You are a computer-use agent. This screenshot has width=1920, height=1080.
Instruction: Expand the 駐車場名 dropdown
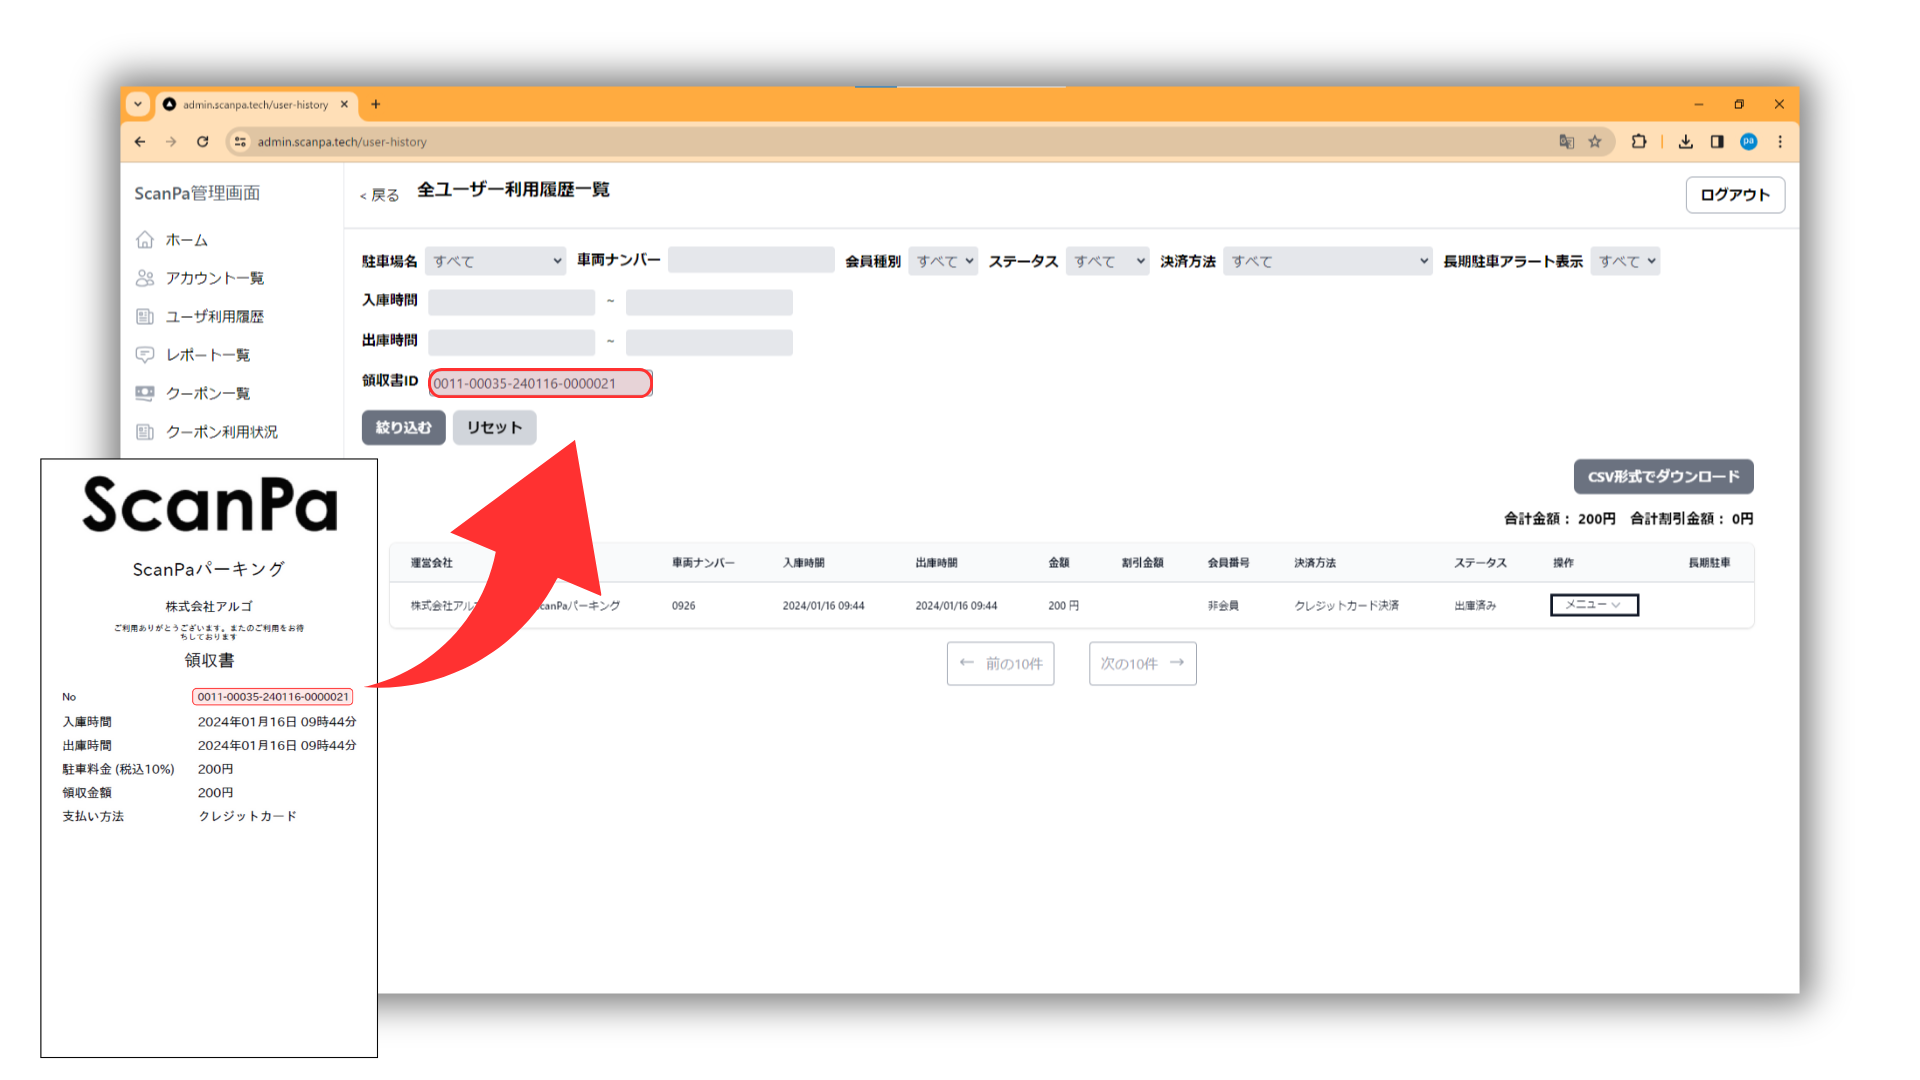pos(495,261)
